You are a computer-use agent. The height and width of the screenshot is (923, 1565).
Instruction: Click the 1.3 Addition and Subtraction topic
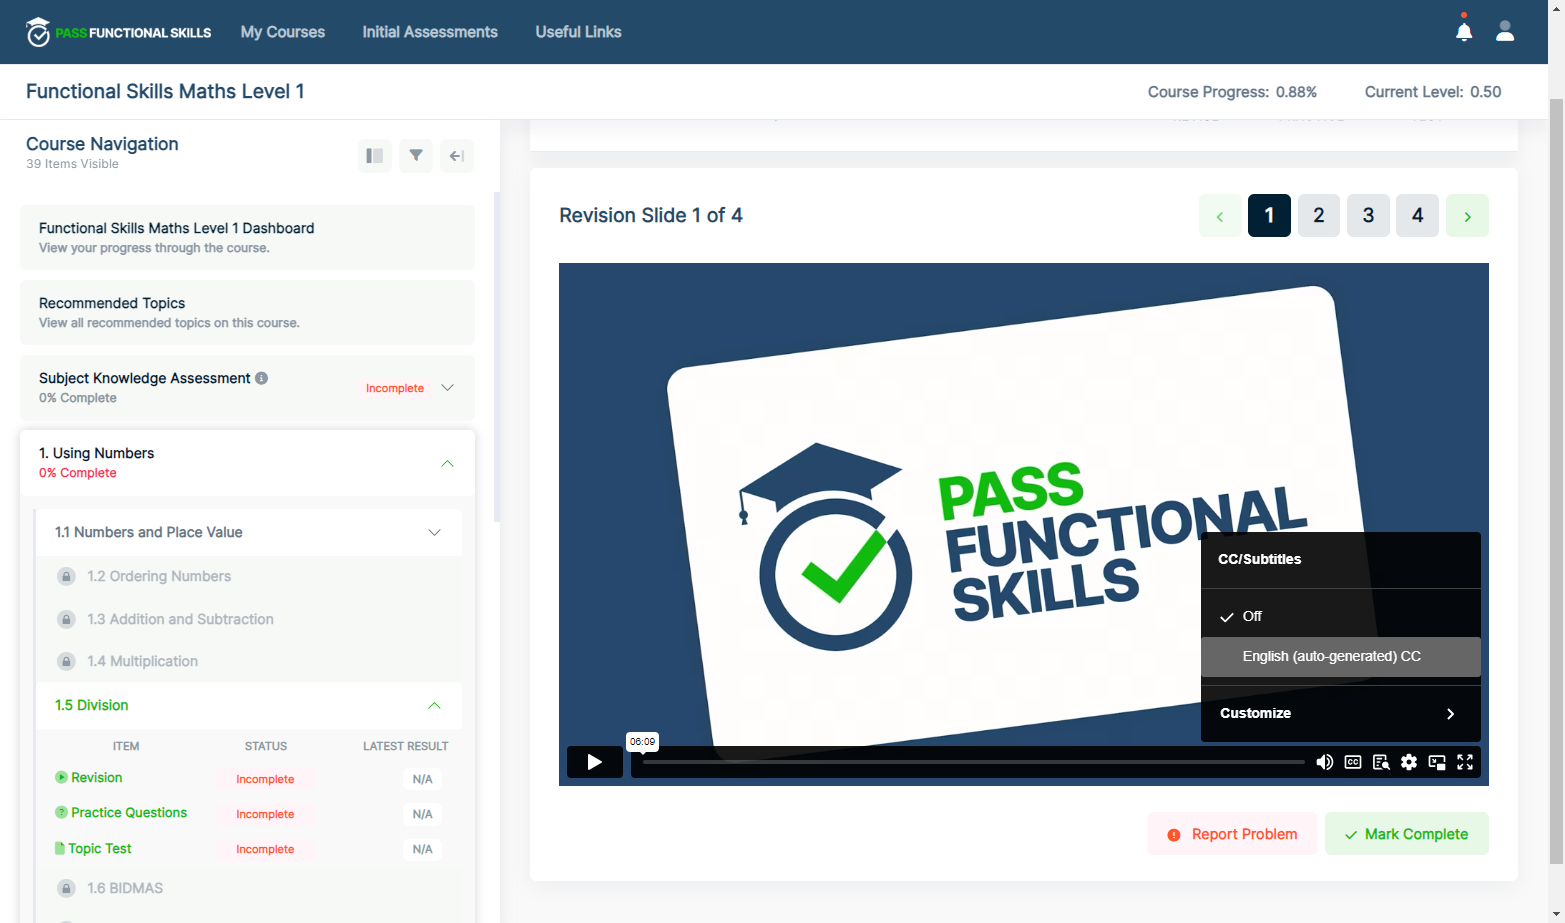pos(180,619)
